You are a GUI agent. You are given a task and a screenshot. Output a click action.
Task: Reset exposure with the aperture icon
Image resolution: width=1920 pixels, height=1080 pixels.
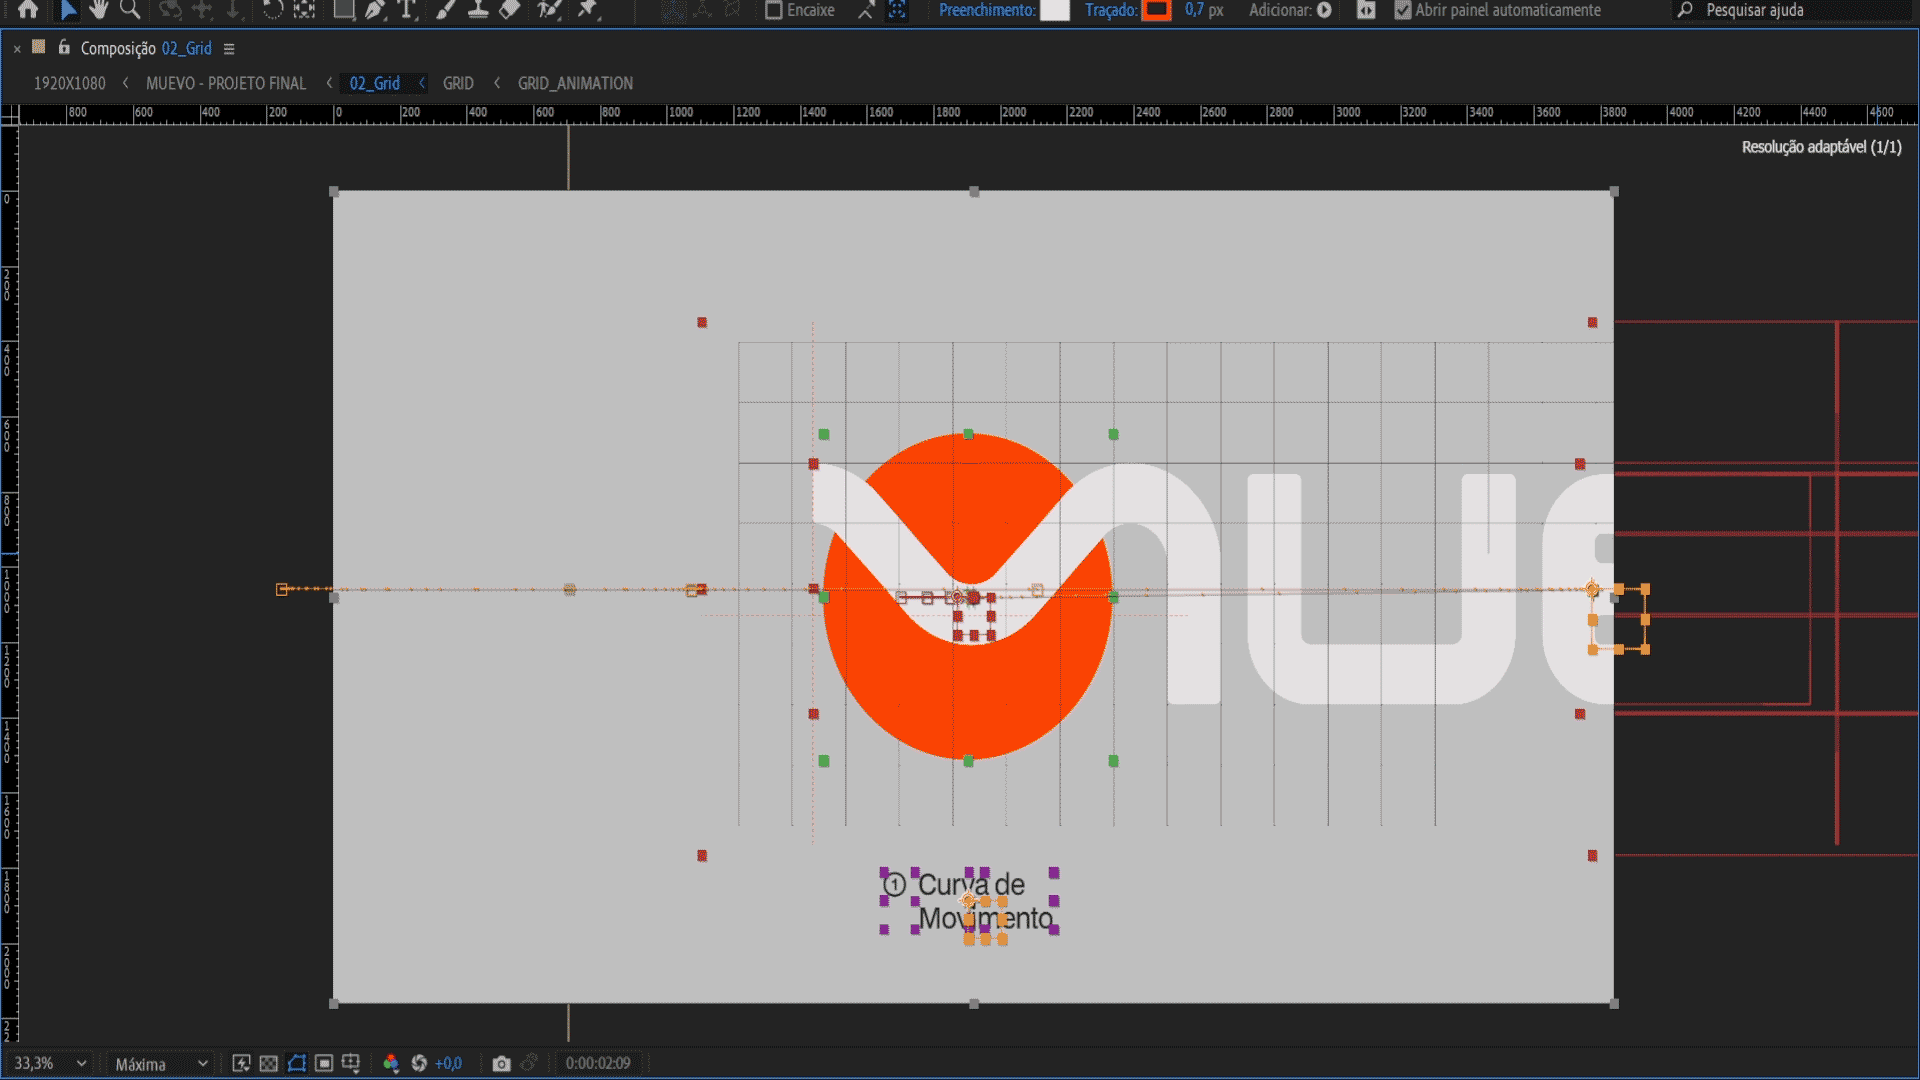coord(419,1063)
